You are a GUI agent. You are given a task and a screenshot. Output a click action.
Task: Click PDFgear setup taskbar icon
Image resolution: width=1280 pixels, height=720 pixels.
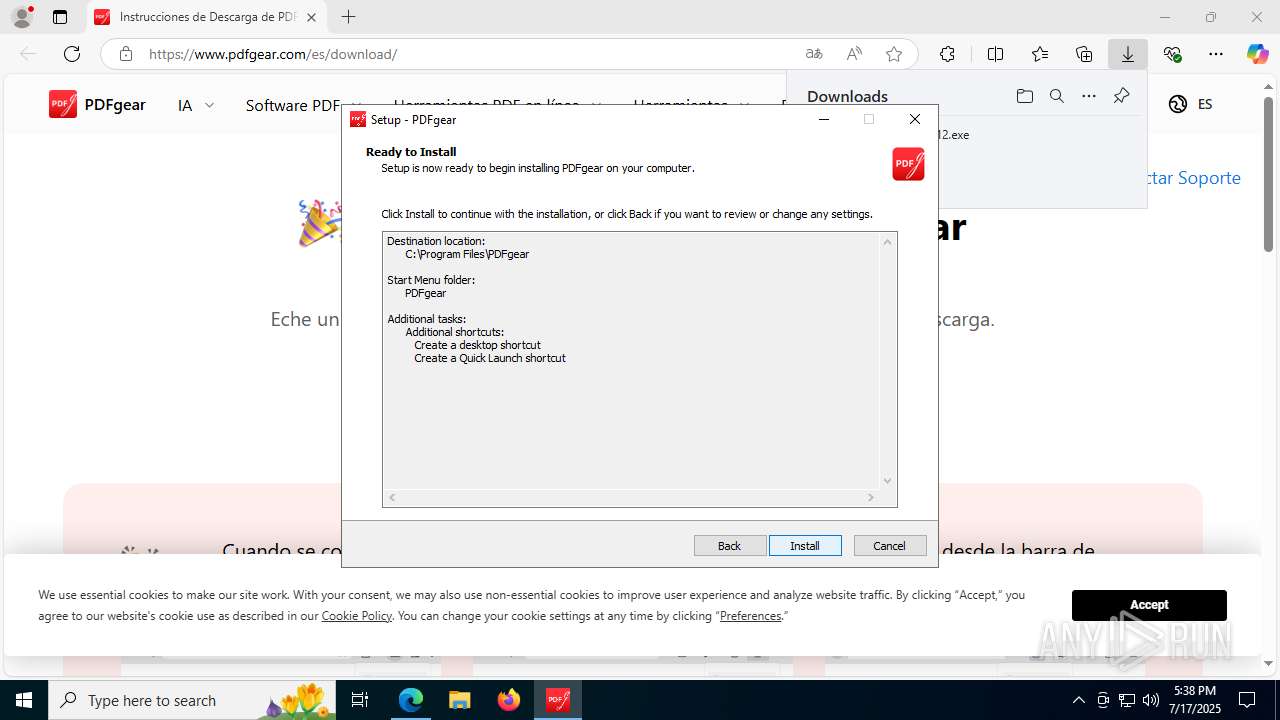pyautogui.click(x=558, y=700)
